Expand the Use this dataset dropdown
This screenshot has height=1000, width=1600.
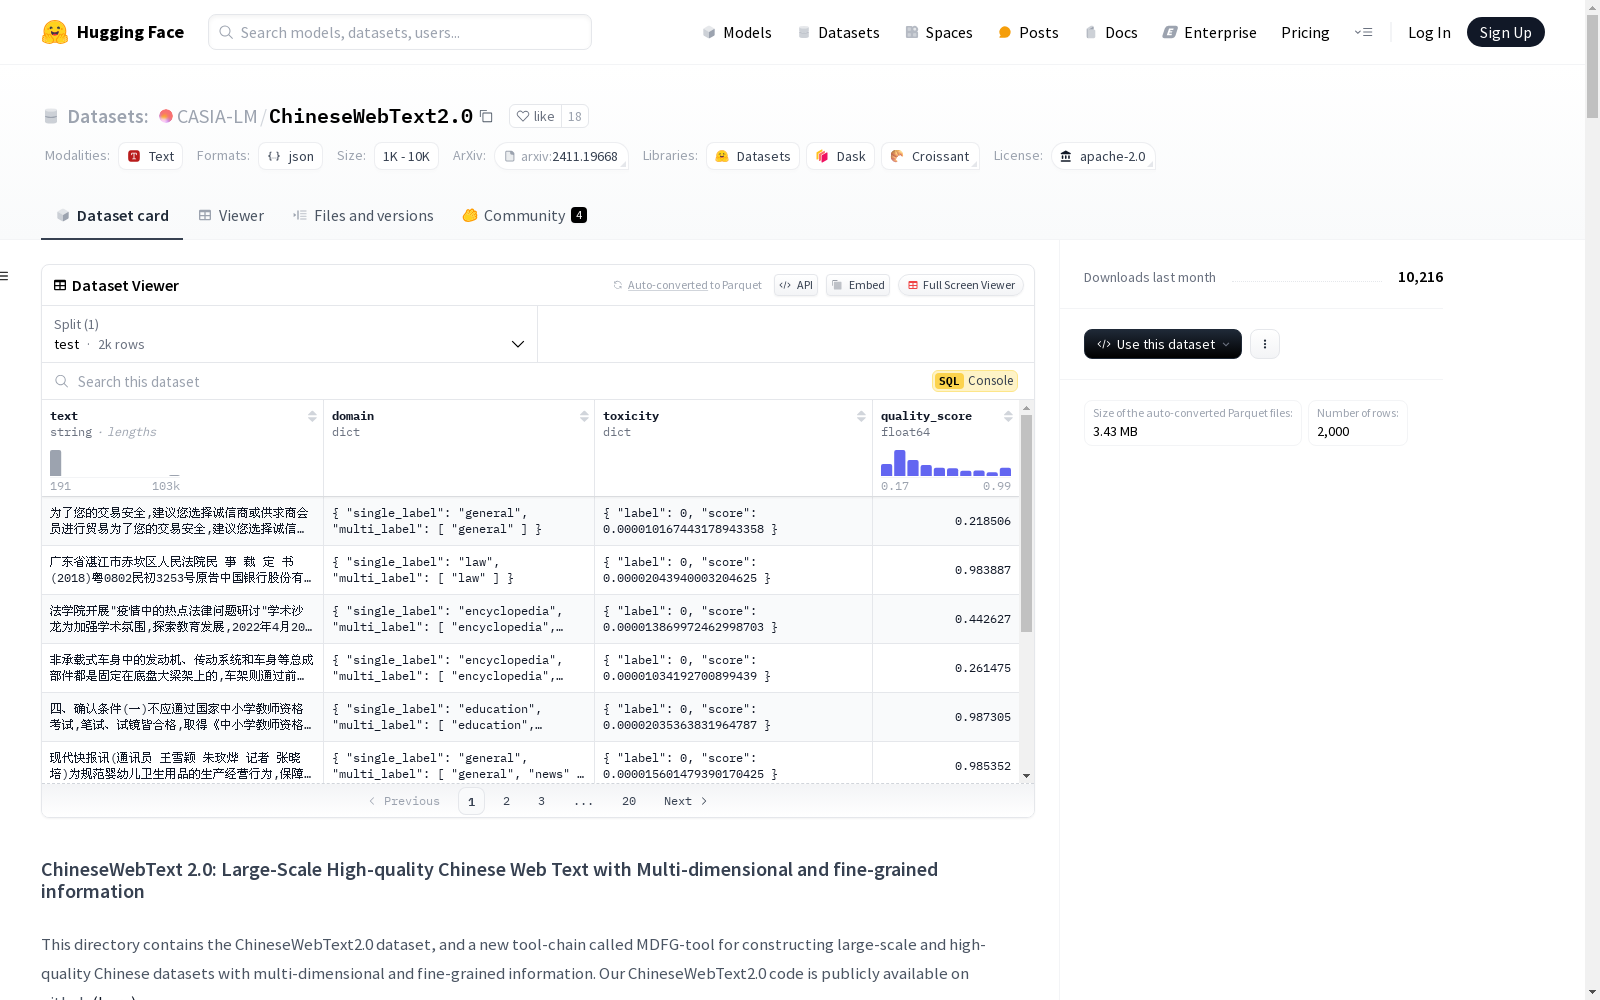click(x=1163, y=344)
